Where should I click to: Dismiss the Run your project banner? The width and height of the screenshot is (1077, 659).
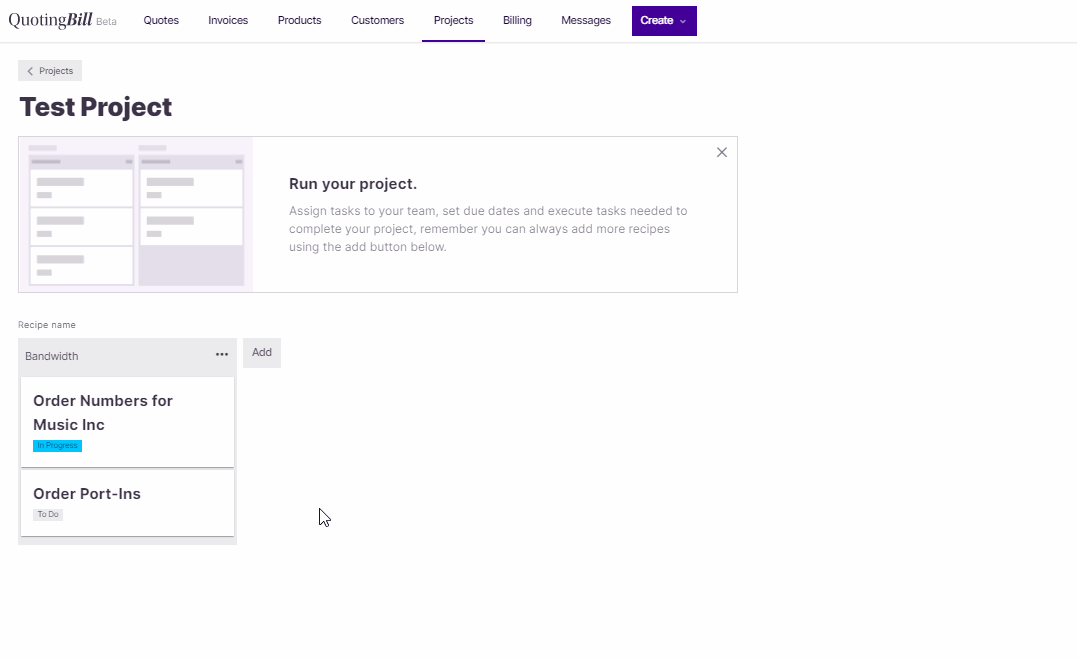click(721, 153)
